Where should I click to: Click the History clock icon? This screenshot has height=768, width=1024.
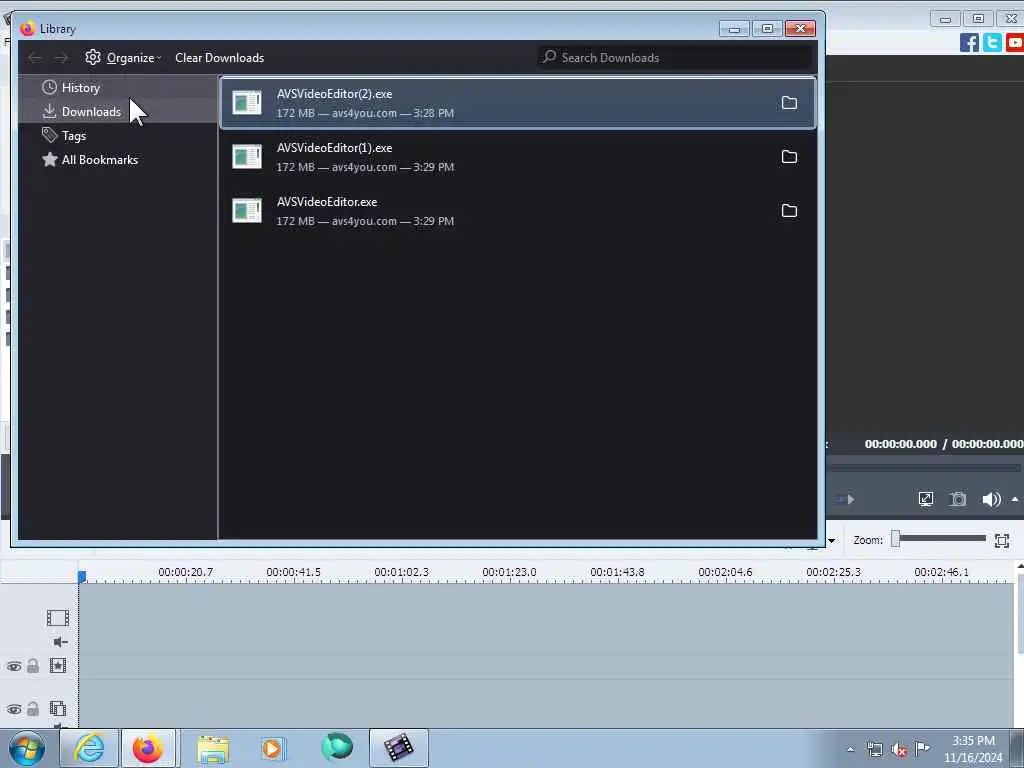(50, 87)
